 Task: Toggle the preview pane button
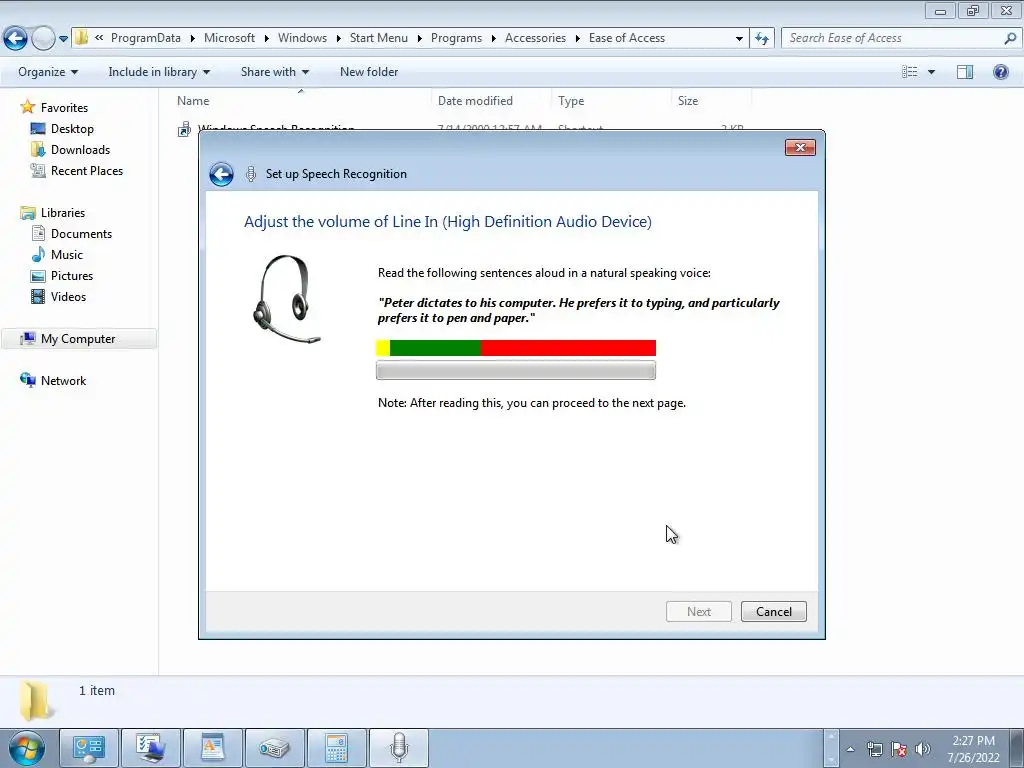point(965,72)
